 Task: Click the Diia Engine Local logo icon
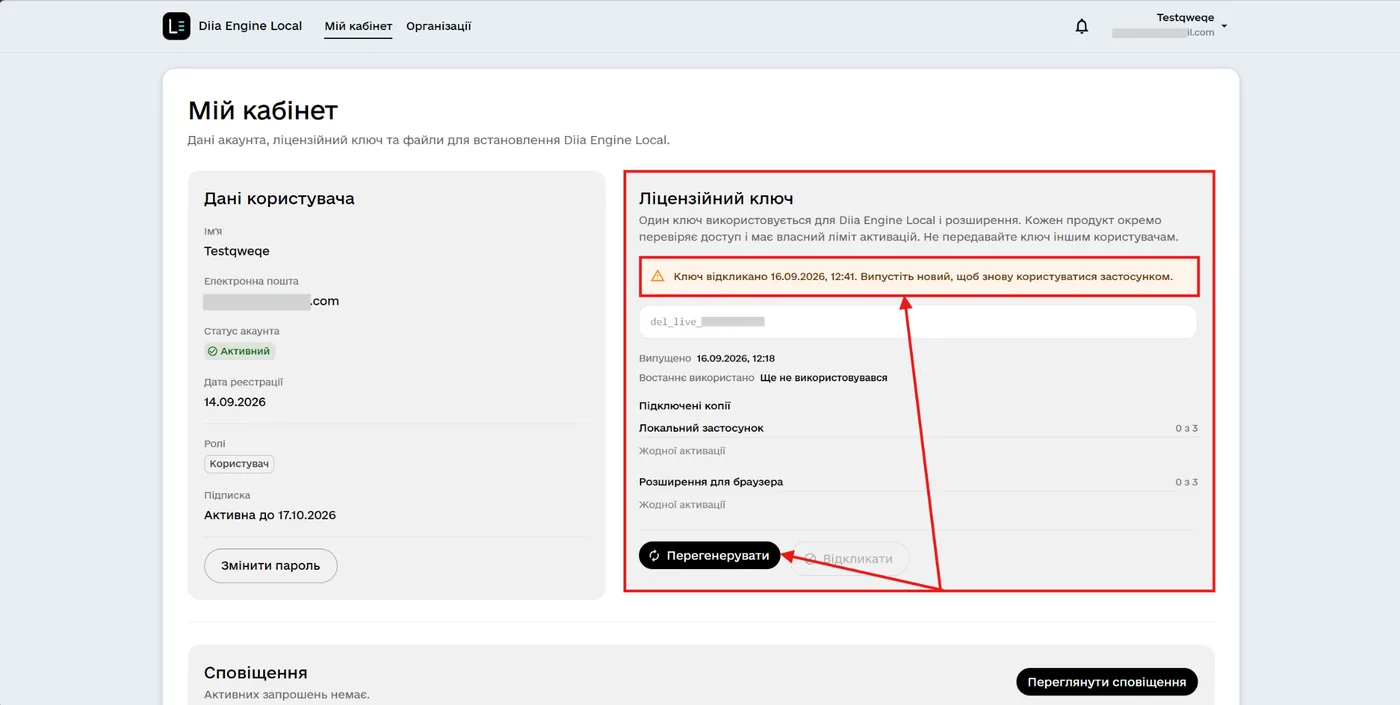pyautogui.click(x=176, y=26)
